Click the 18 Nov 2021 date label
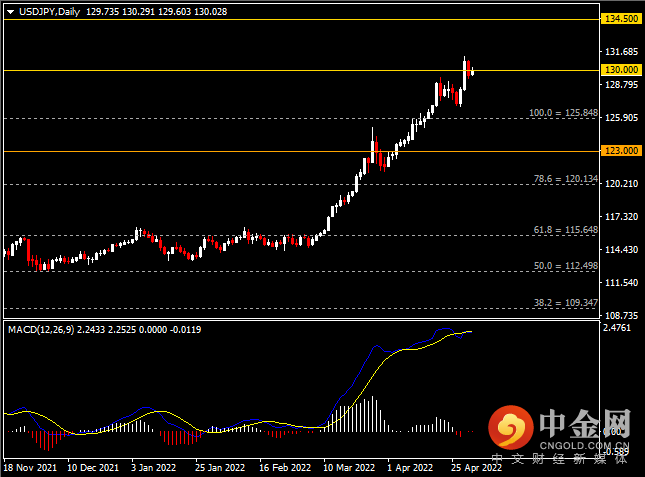The width and height of the screenshot is (645, 477). (x=30, y=468)
